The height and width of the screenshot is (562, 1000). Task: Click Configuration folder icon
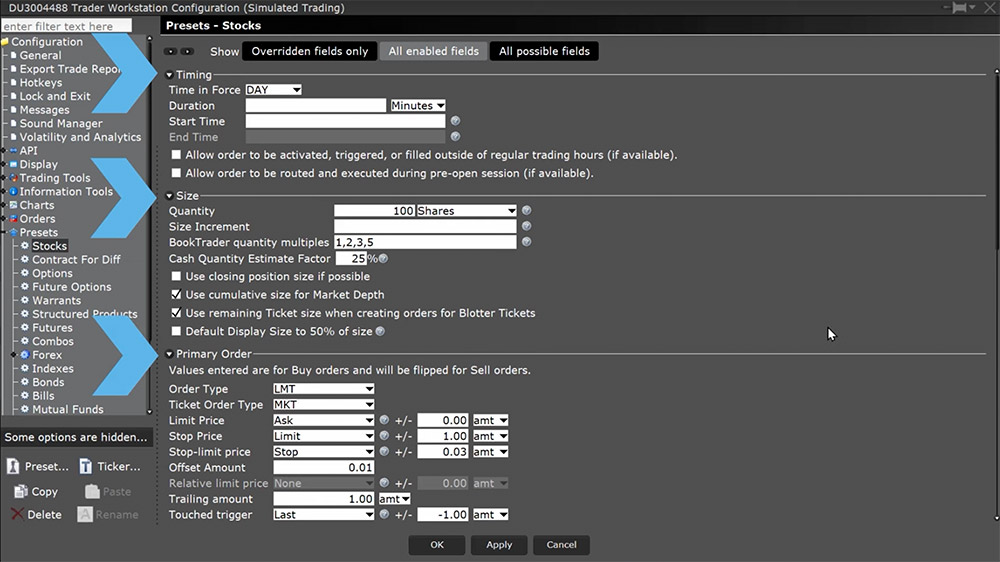4,41
